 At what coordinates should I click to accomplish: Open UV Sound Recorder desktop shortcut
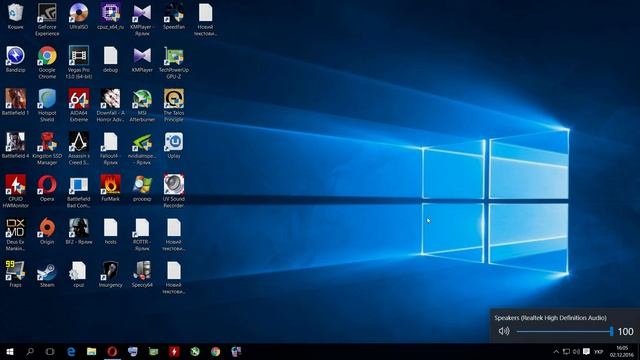[x=174, y=191]
